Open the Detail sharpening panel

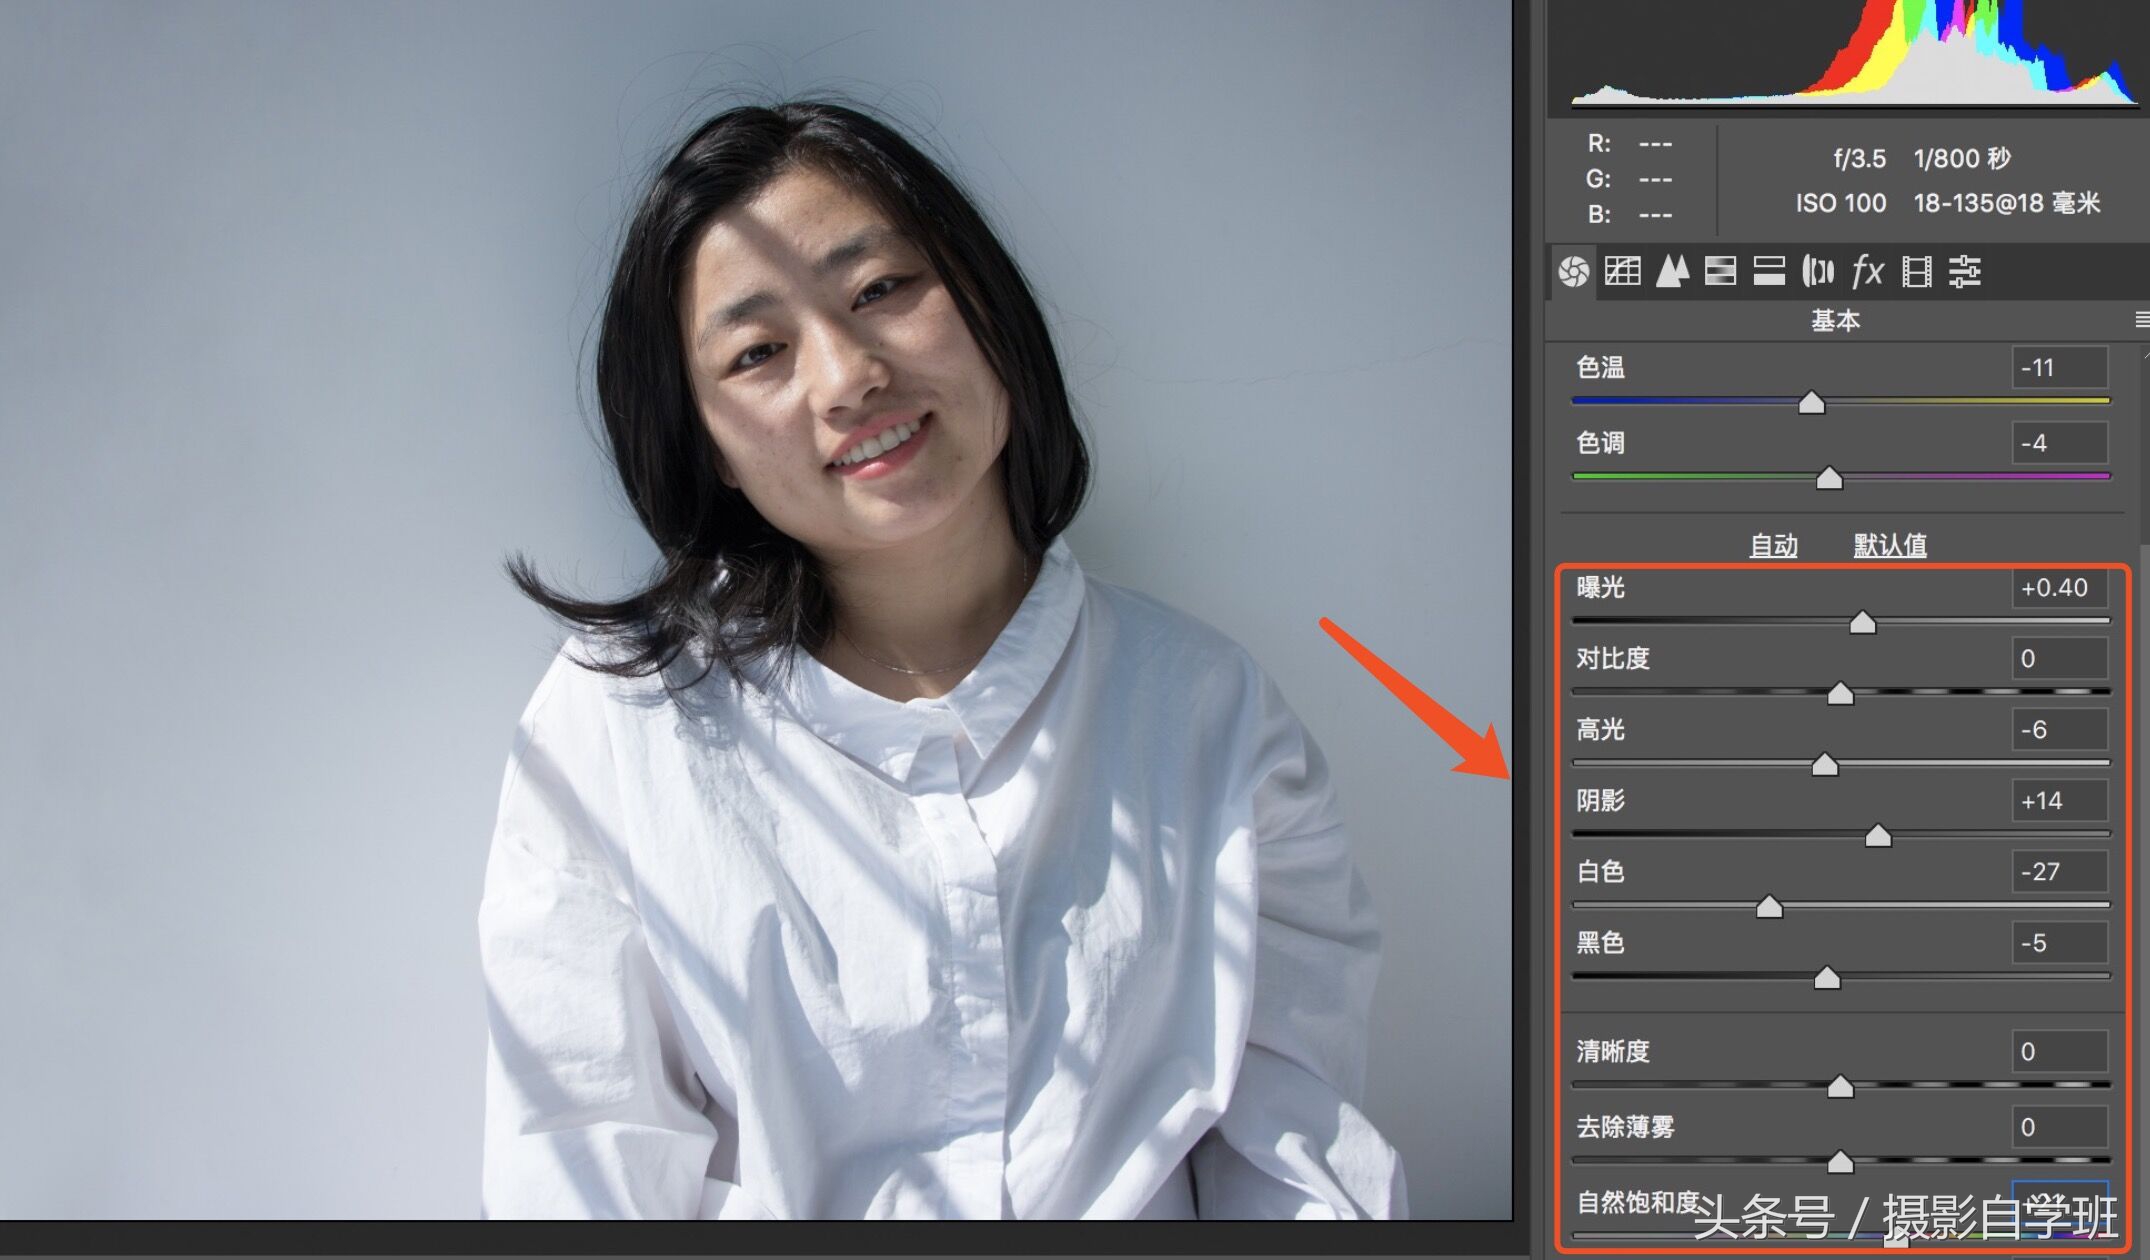click(1673, 272)
